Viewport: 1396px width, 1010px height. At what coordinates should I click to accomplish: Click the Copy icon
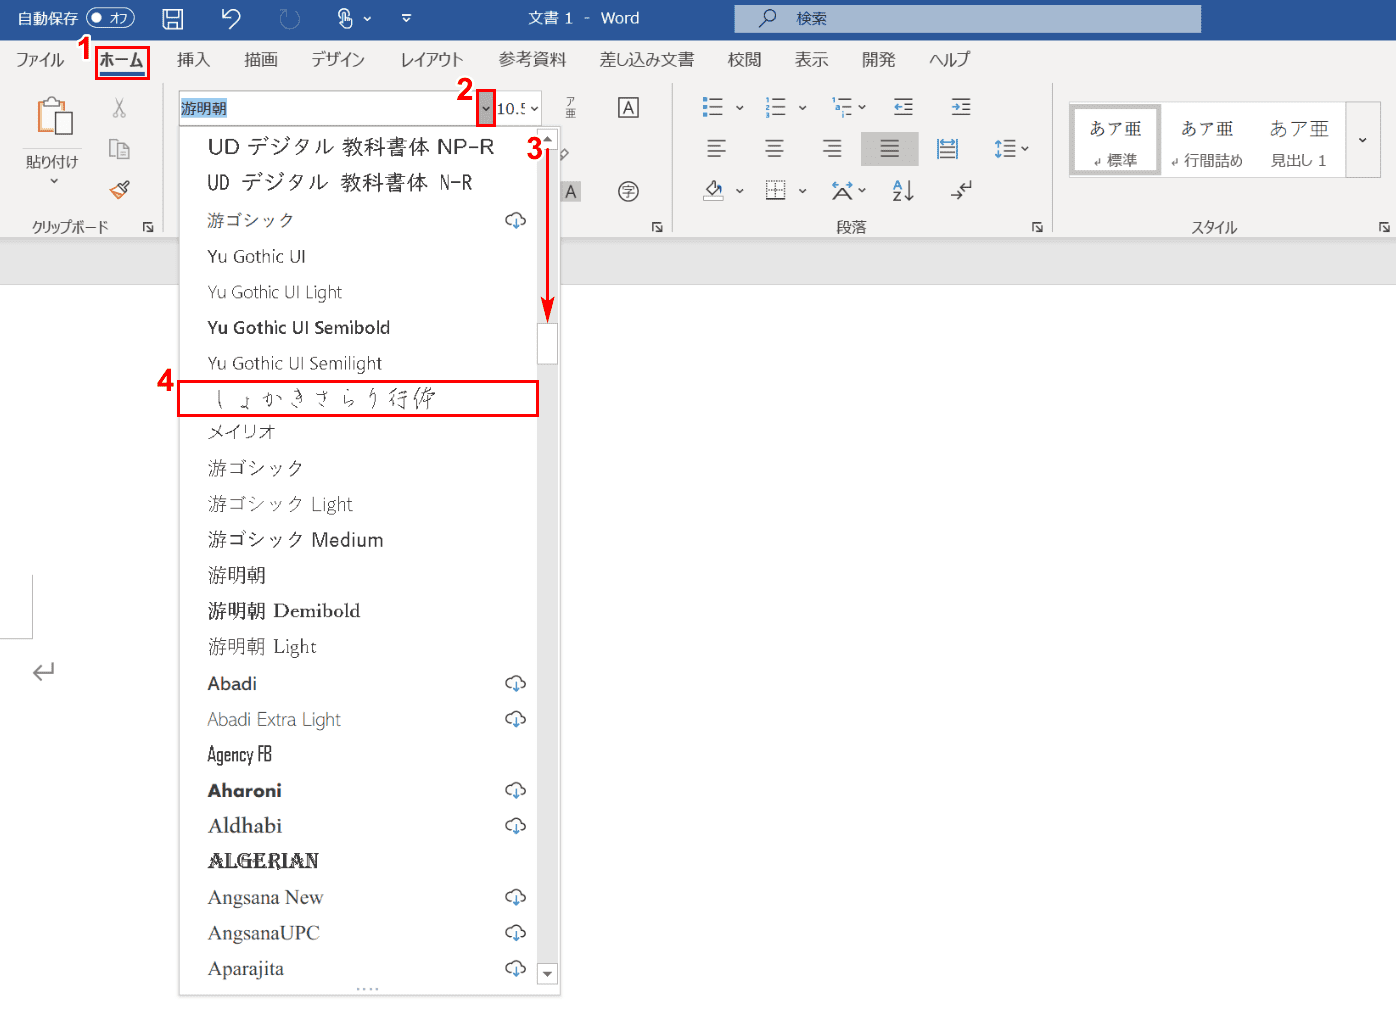119,149
